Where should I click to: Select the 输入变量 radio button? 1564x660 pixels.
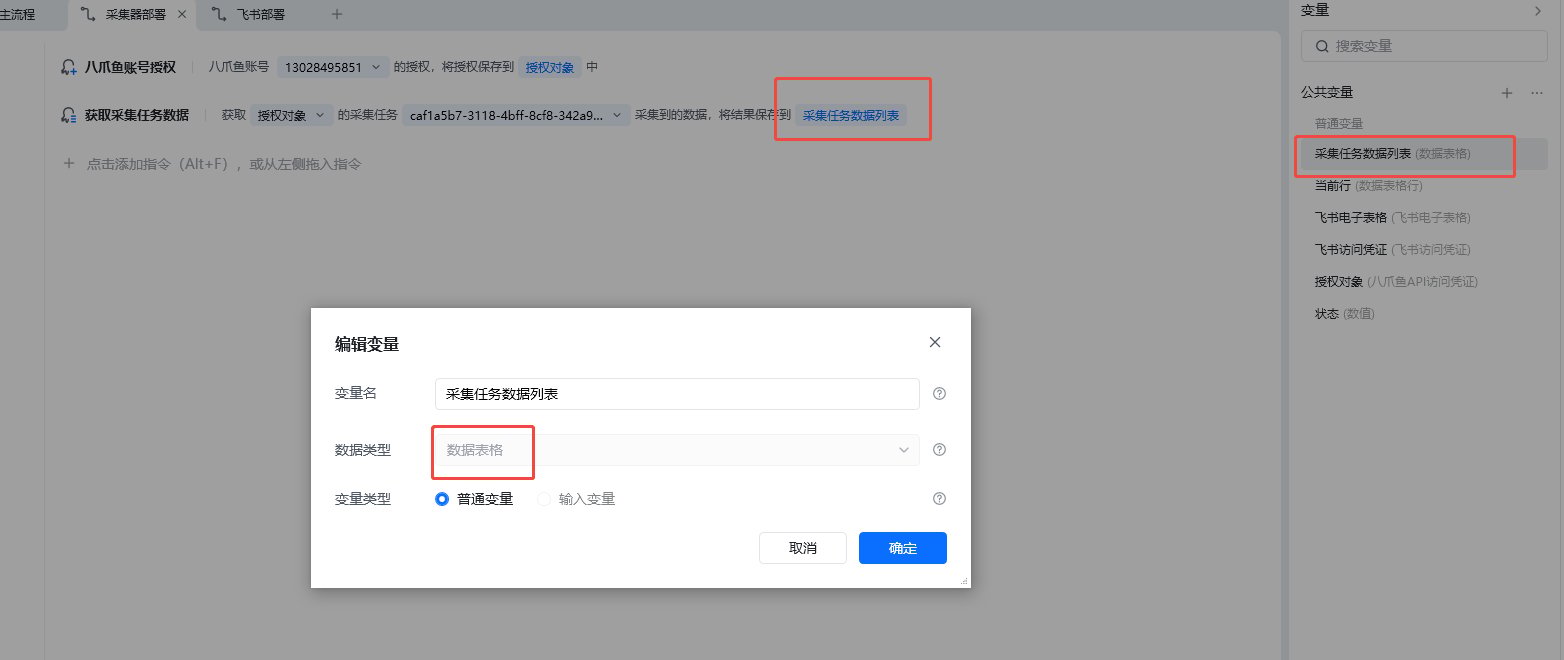544,499
